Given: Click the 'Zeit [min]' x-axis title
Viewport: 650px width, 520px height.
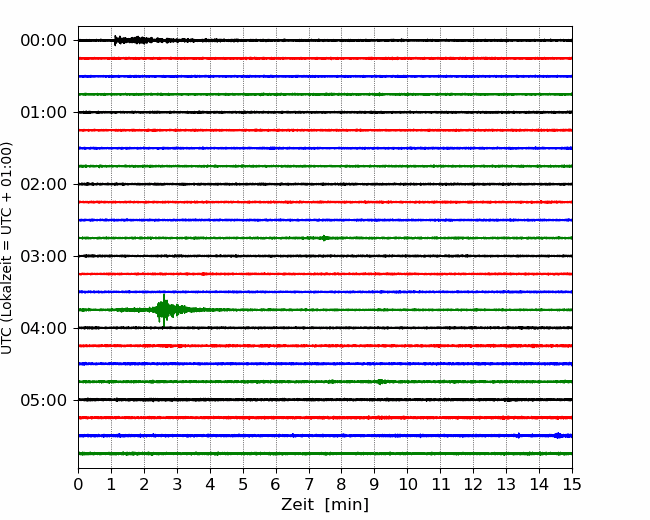Looking at the screenshot, I should point(325,505).
